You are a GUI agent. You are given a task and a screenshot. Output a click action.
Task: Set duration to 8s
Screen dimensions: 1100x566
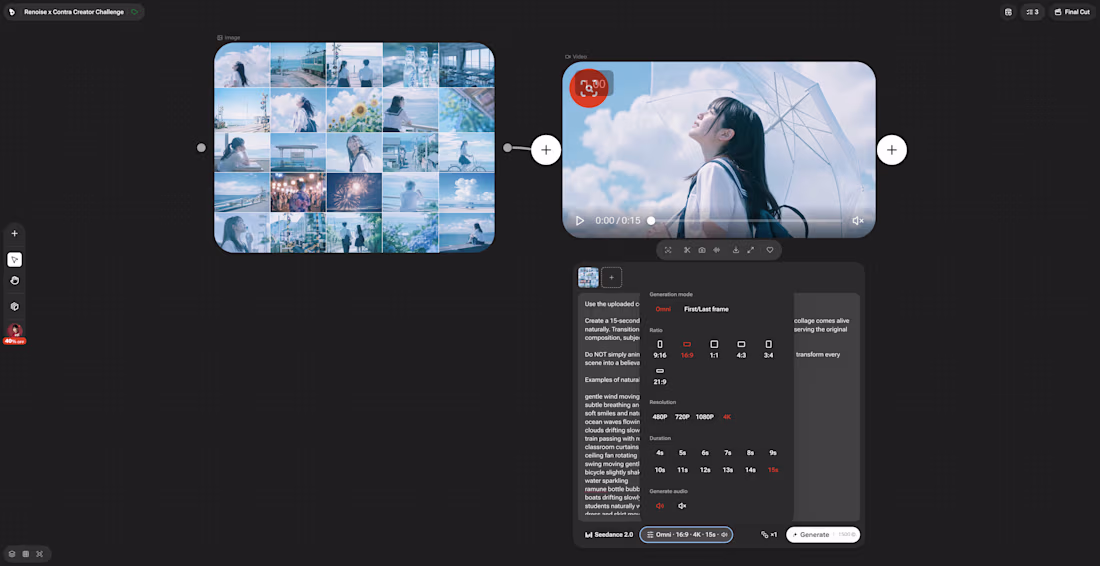750,453
